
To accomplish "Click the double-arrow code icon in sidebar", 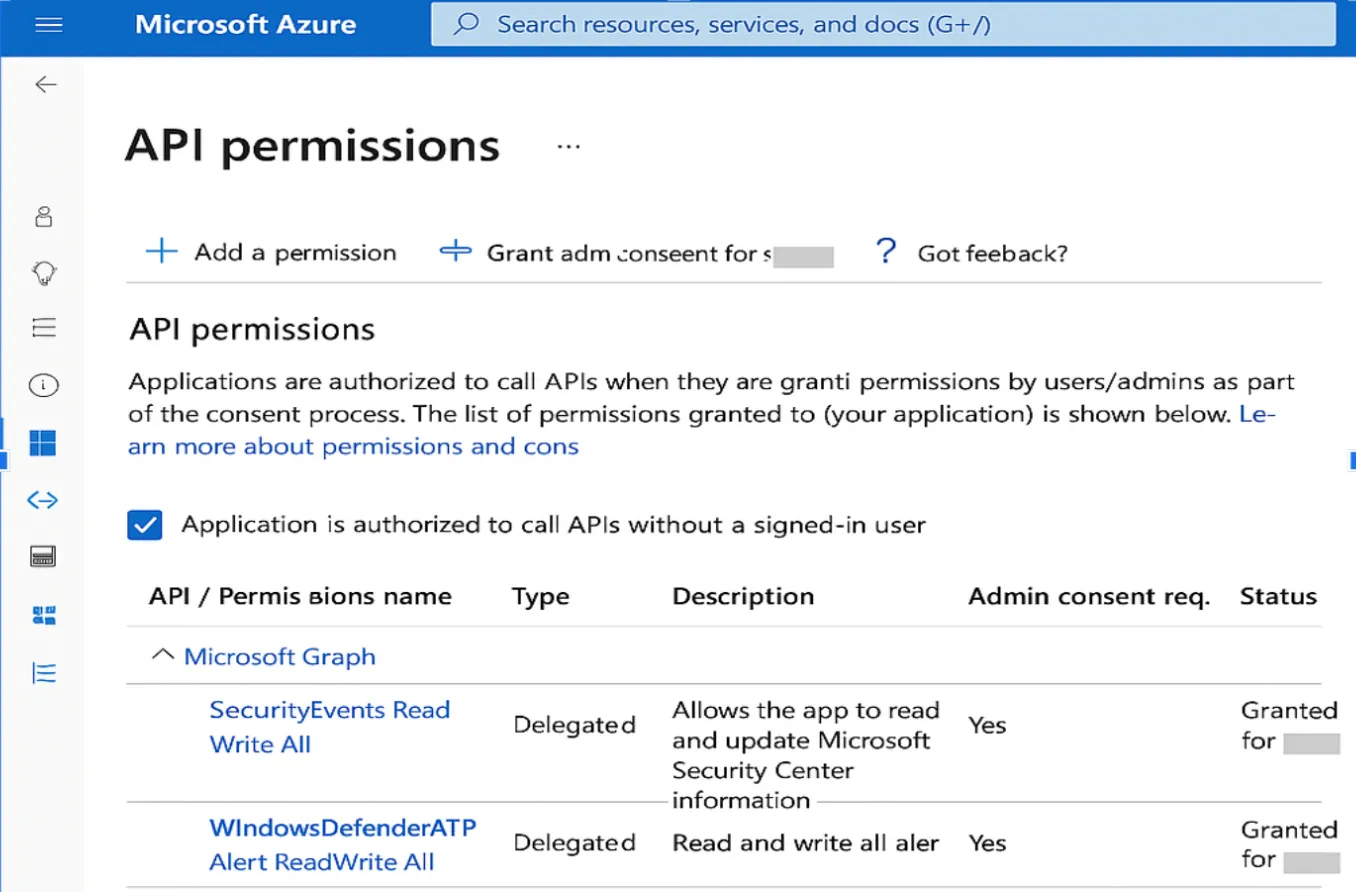I will click(x=43, y=500).
